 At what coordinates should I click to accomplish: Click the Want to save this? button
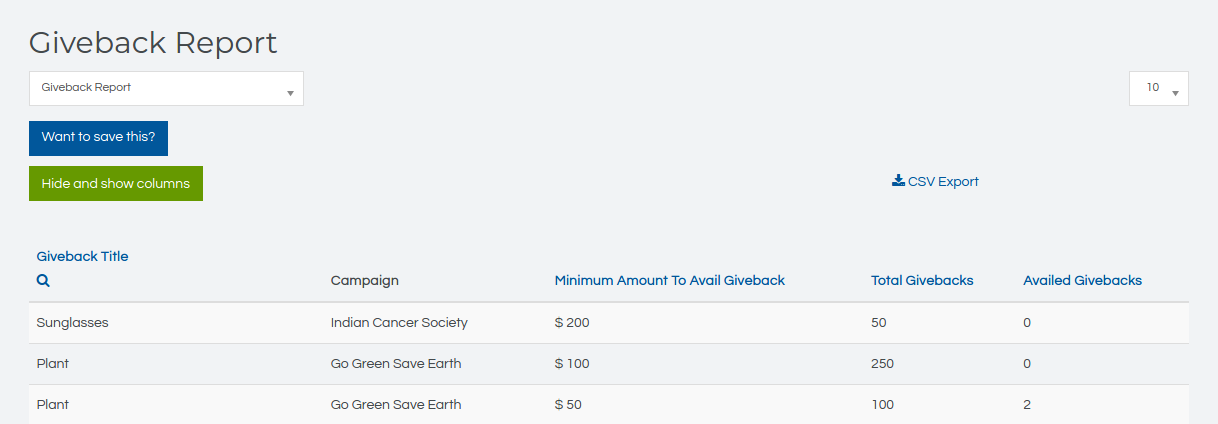(x=98, y=138)
